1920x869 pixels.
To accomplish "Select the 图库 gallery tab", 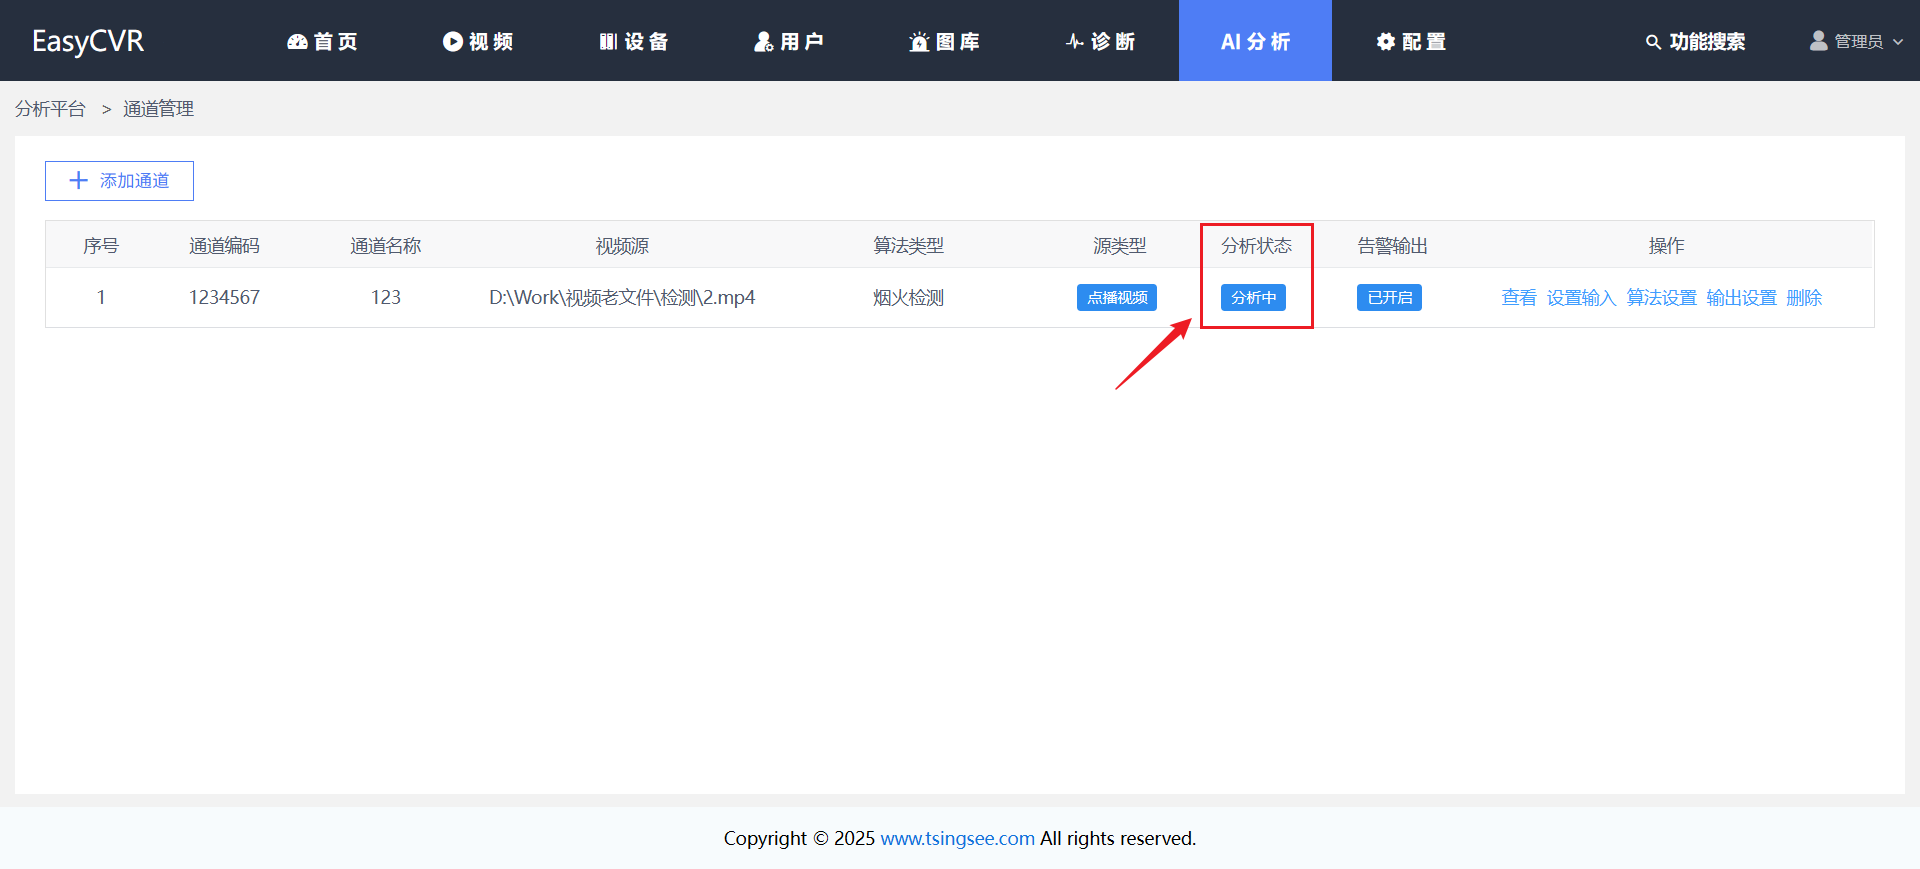I will pos(944,41).
